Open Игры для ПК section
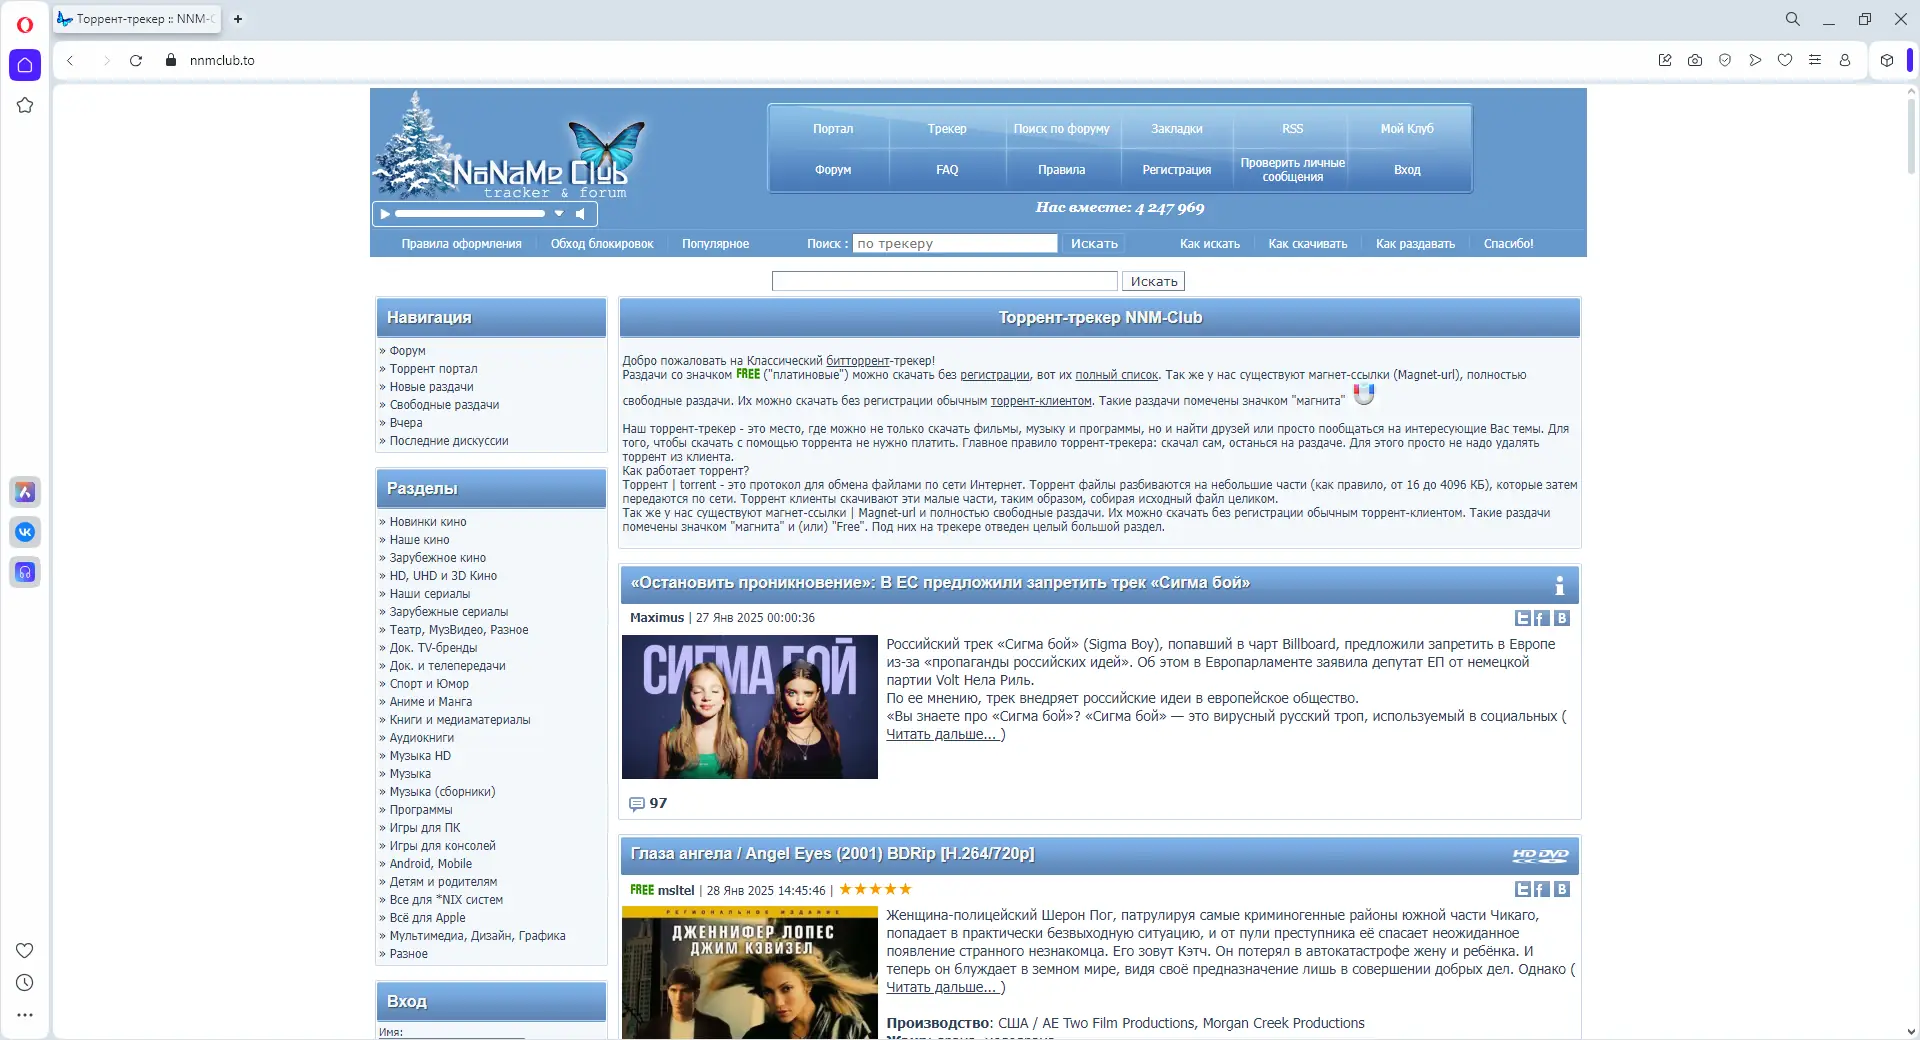Screen dimensions: 1920x1040 coord(425,828)
